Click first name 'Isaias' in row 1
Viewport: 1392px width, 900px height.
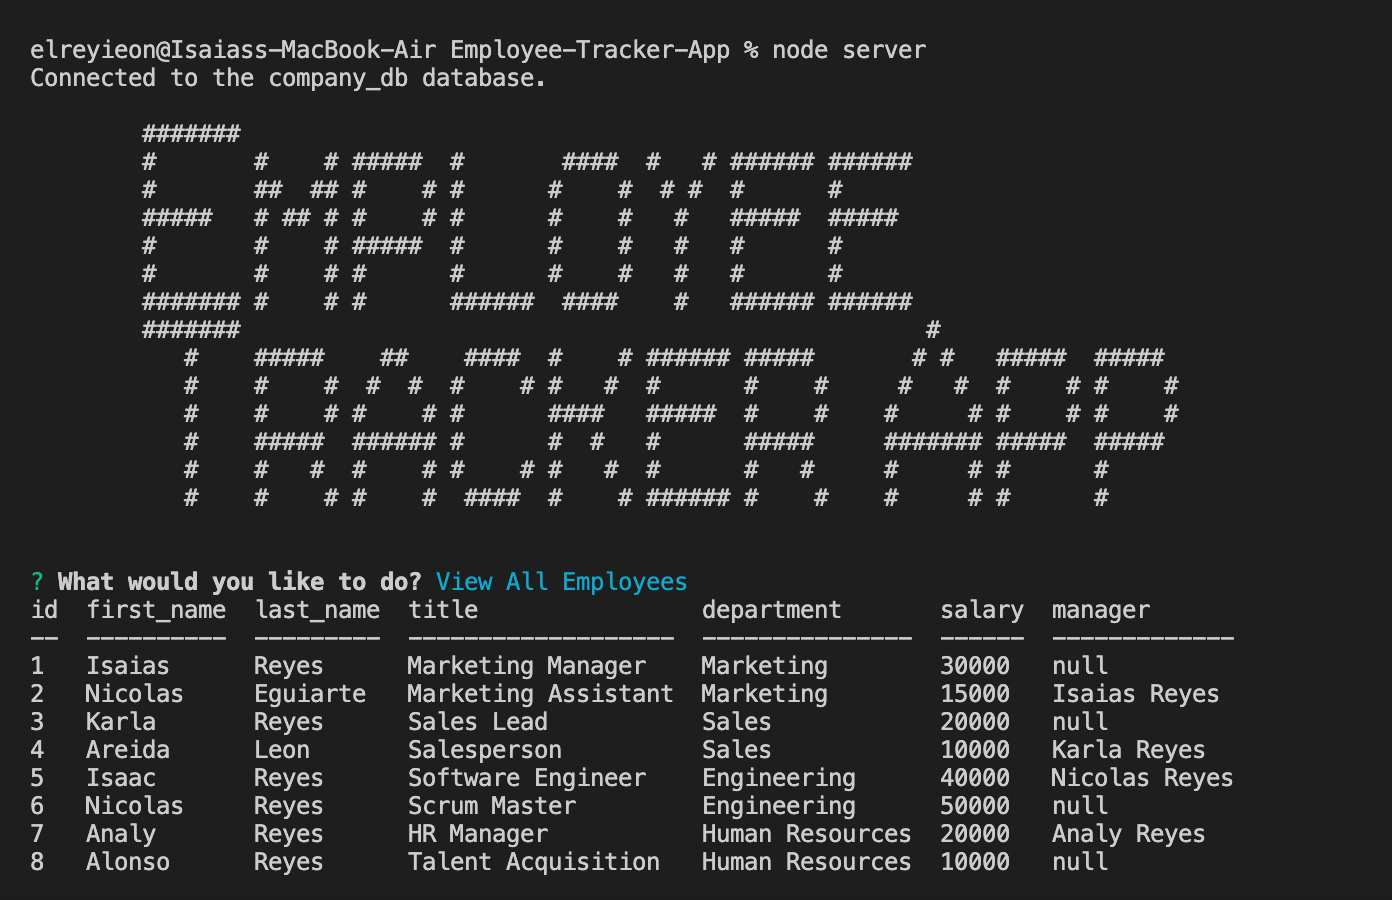click(x=128, y=666)
